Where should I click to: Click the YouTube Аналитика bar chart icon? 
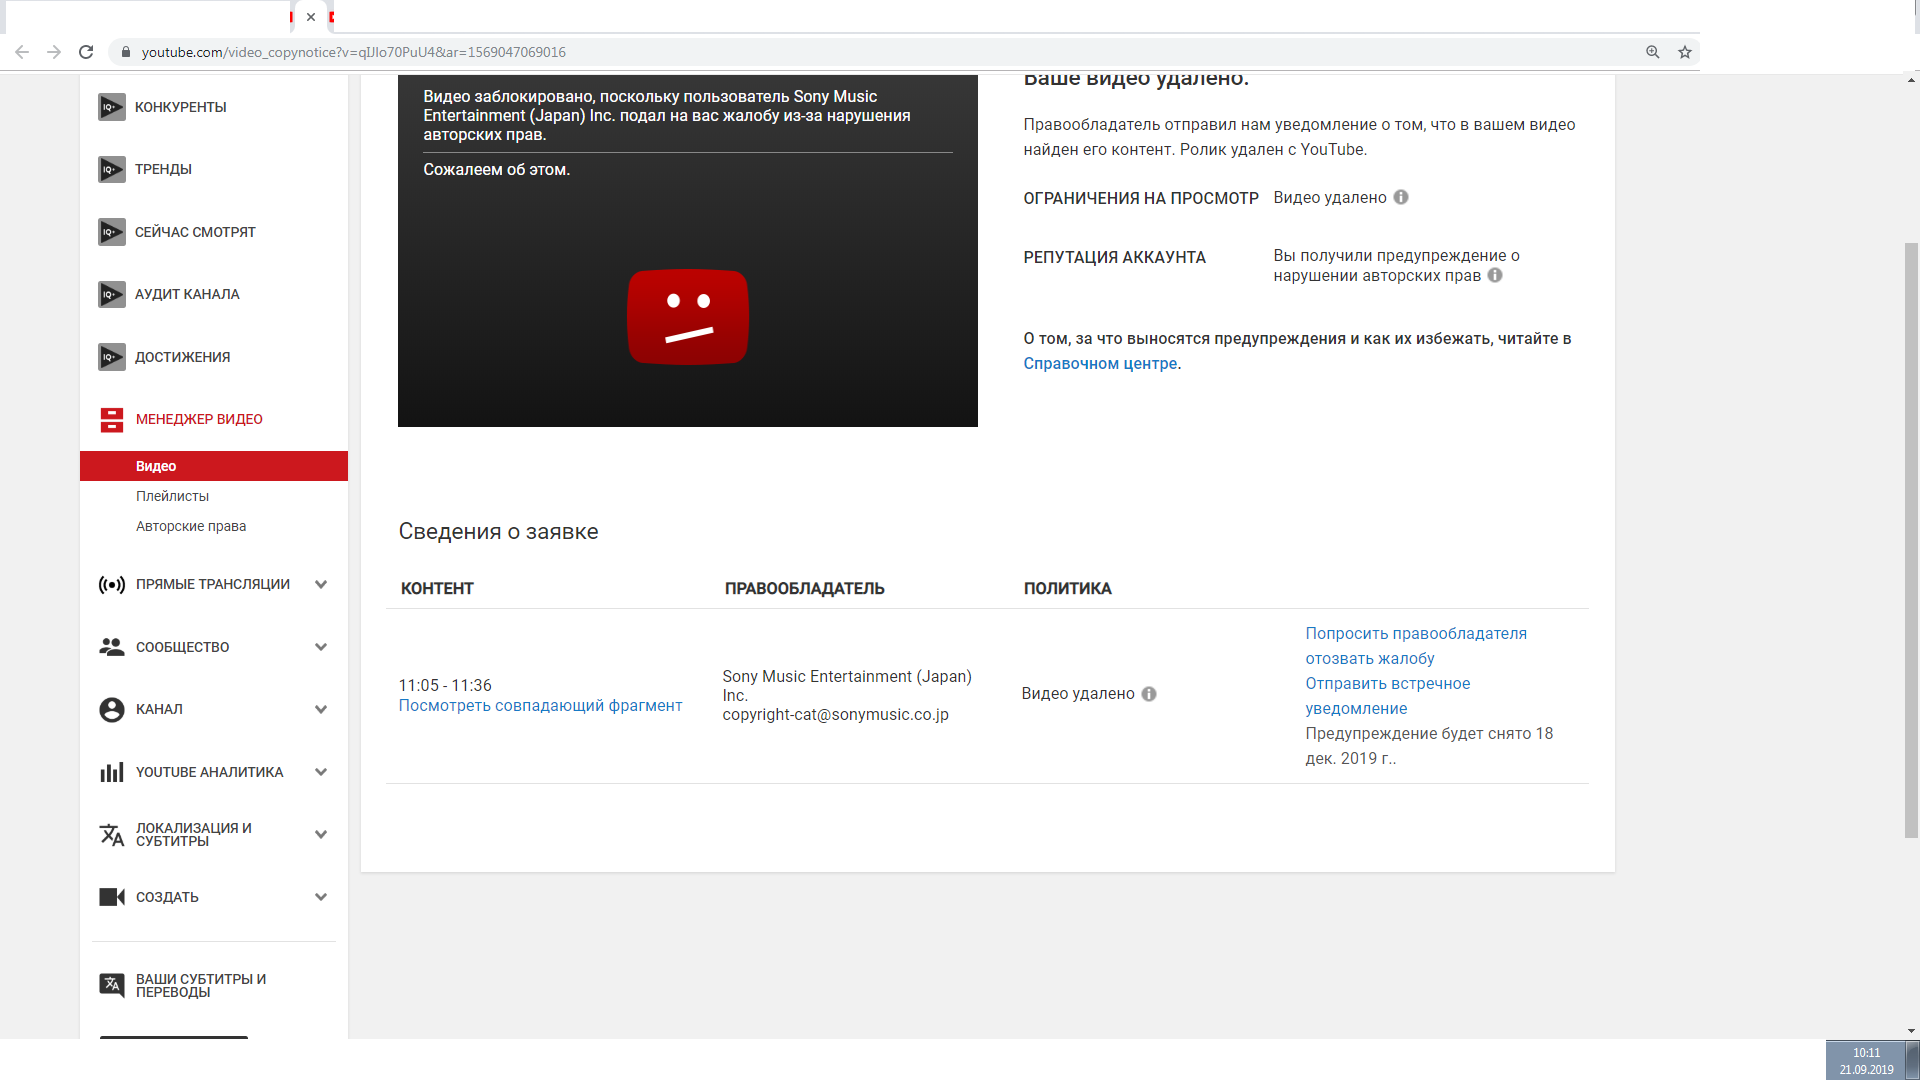click(x=112, y=772)
